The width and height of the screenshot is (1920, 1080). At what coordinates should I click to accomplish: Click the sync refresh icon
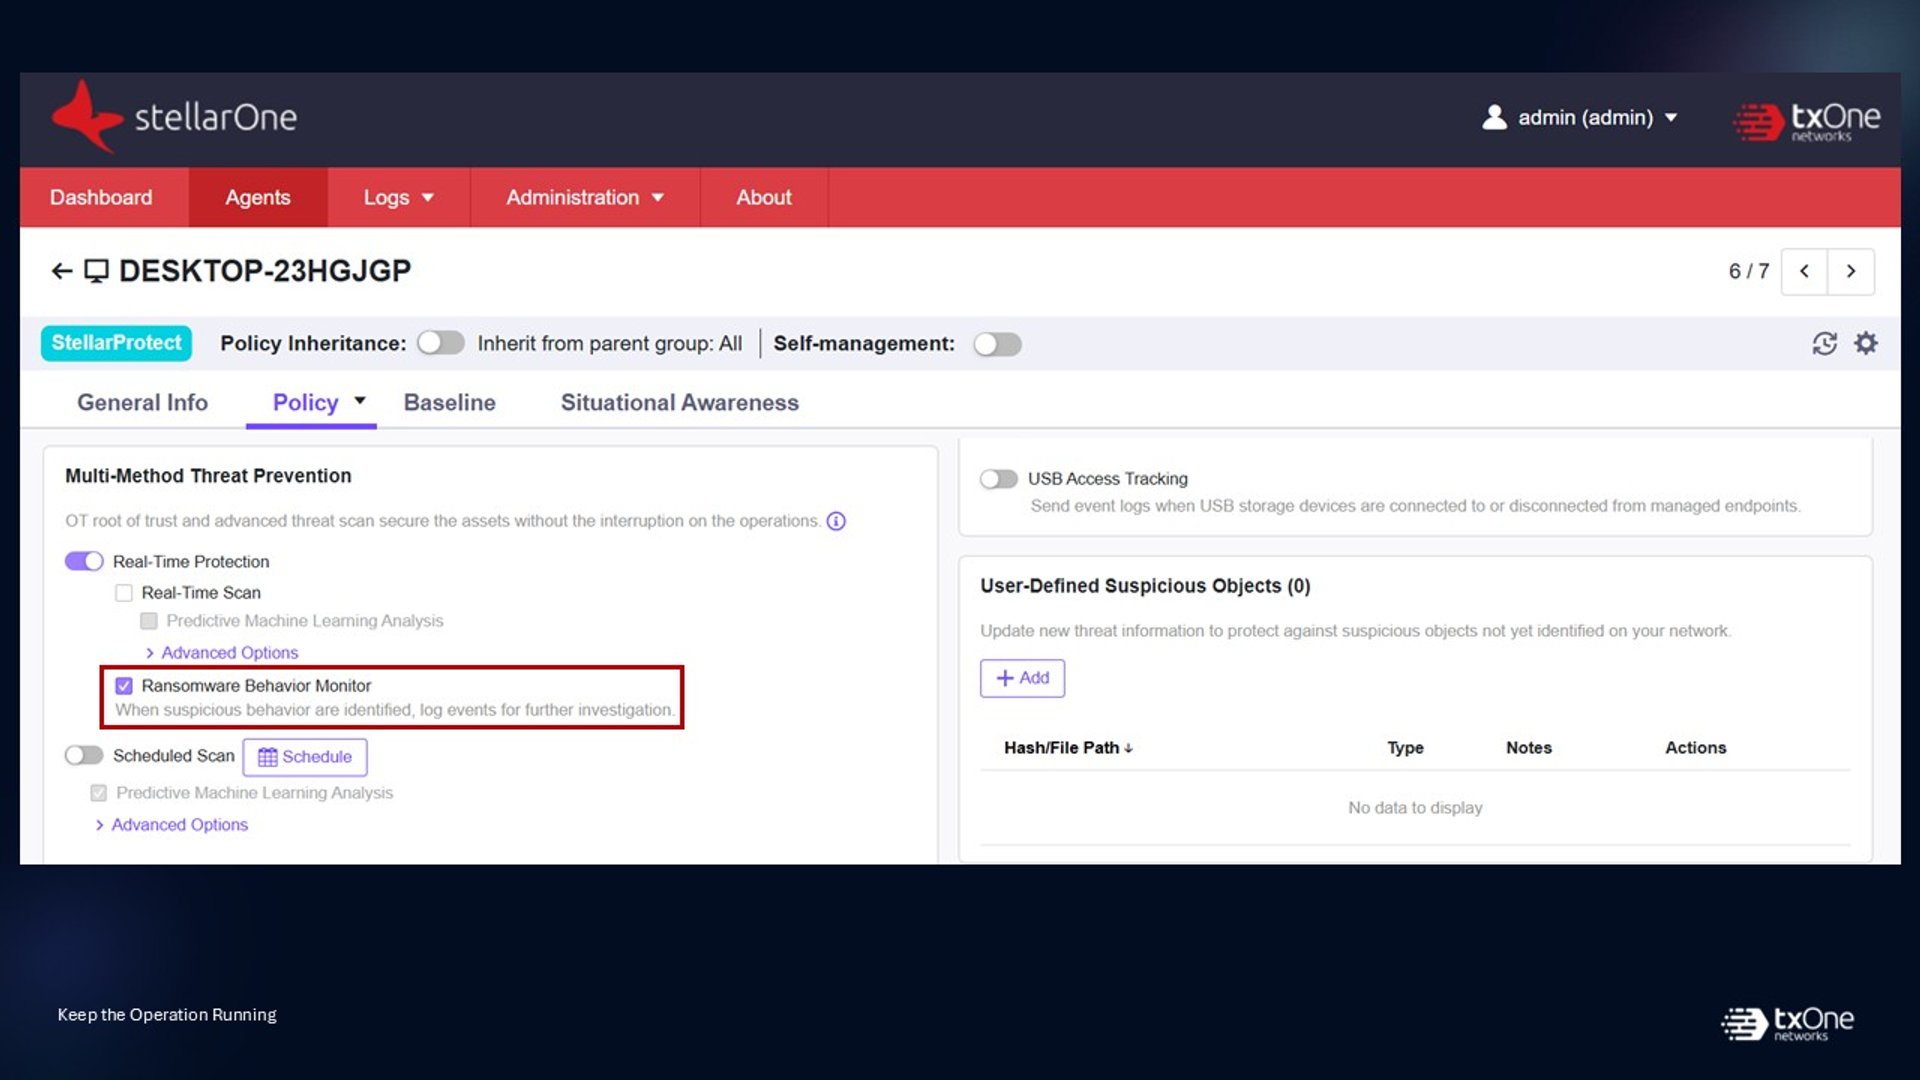coord(1824,344)
